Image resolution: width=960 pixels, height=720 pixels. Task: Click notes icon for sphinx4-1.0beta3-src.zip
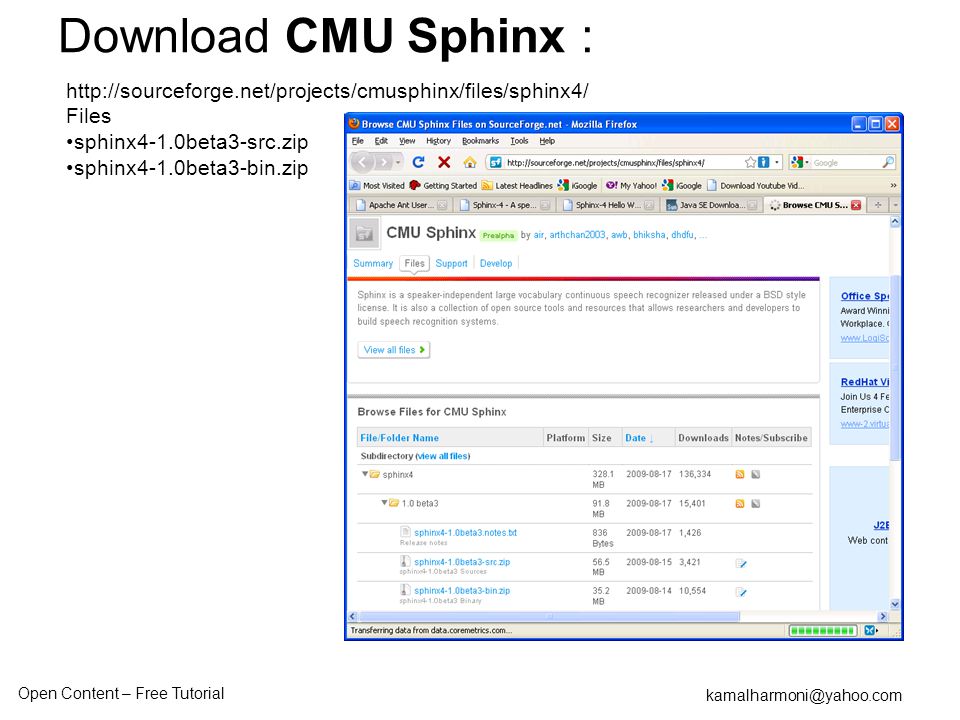point(741,563)
